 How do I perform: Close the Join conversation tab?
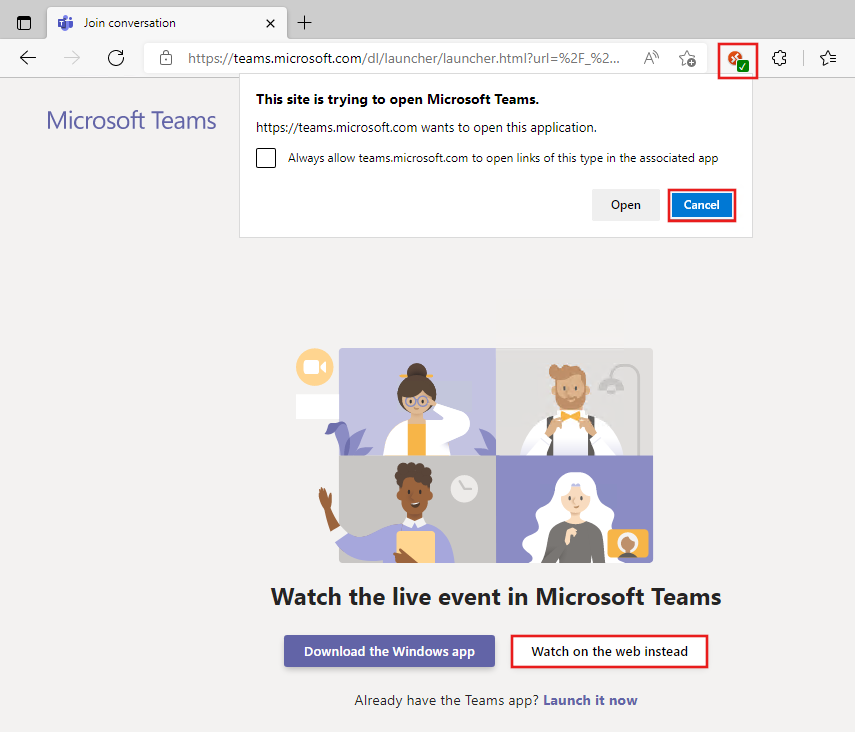pos(270,23)
